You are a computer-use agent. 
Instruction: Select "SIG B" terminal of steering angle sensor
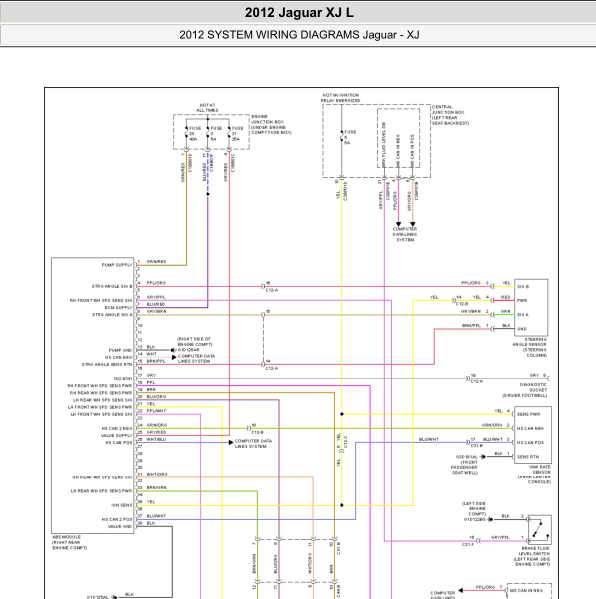(x=523, y=287)
